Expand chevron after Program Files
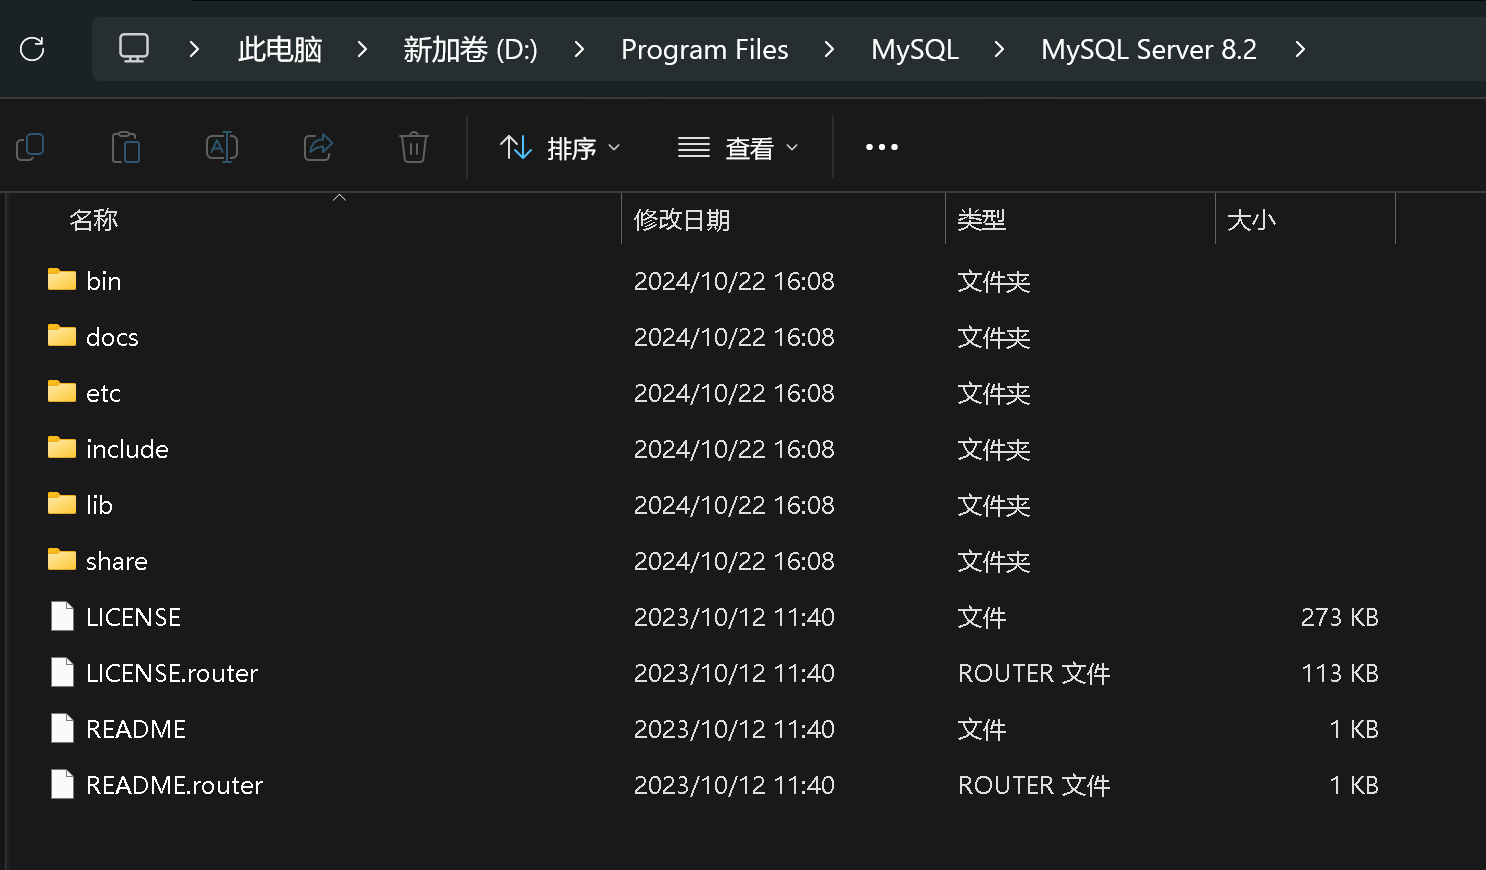 click(829, 49)
